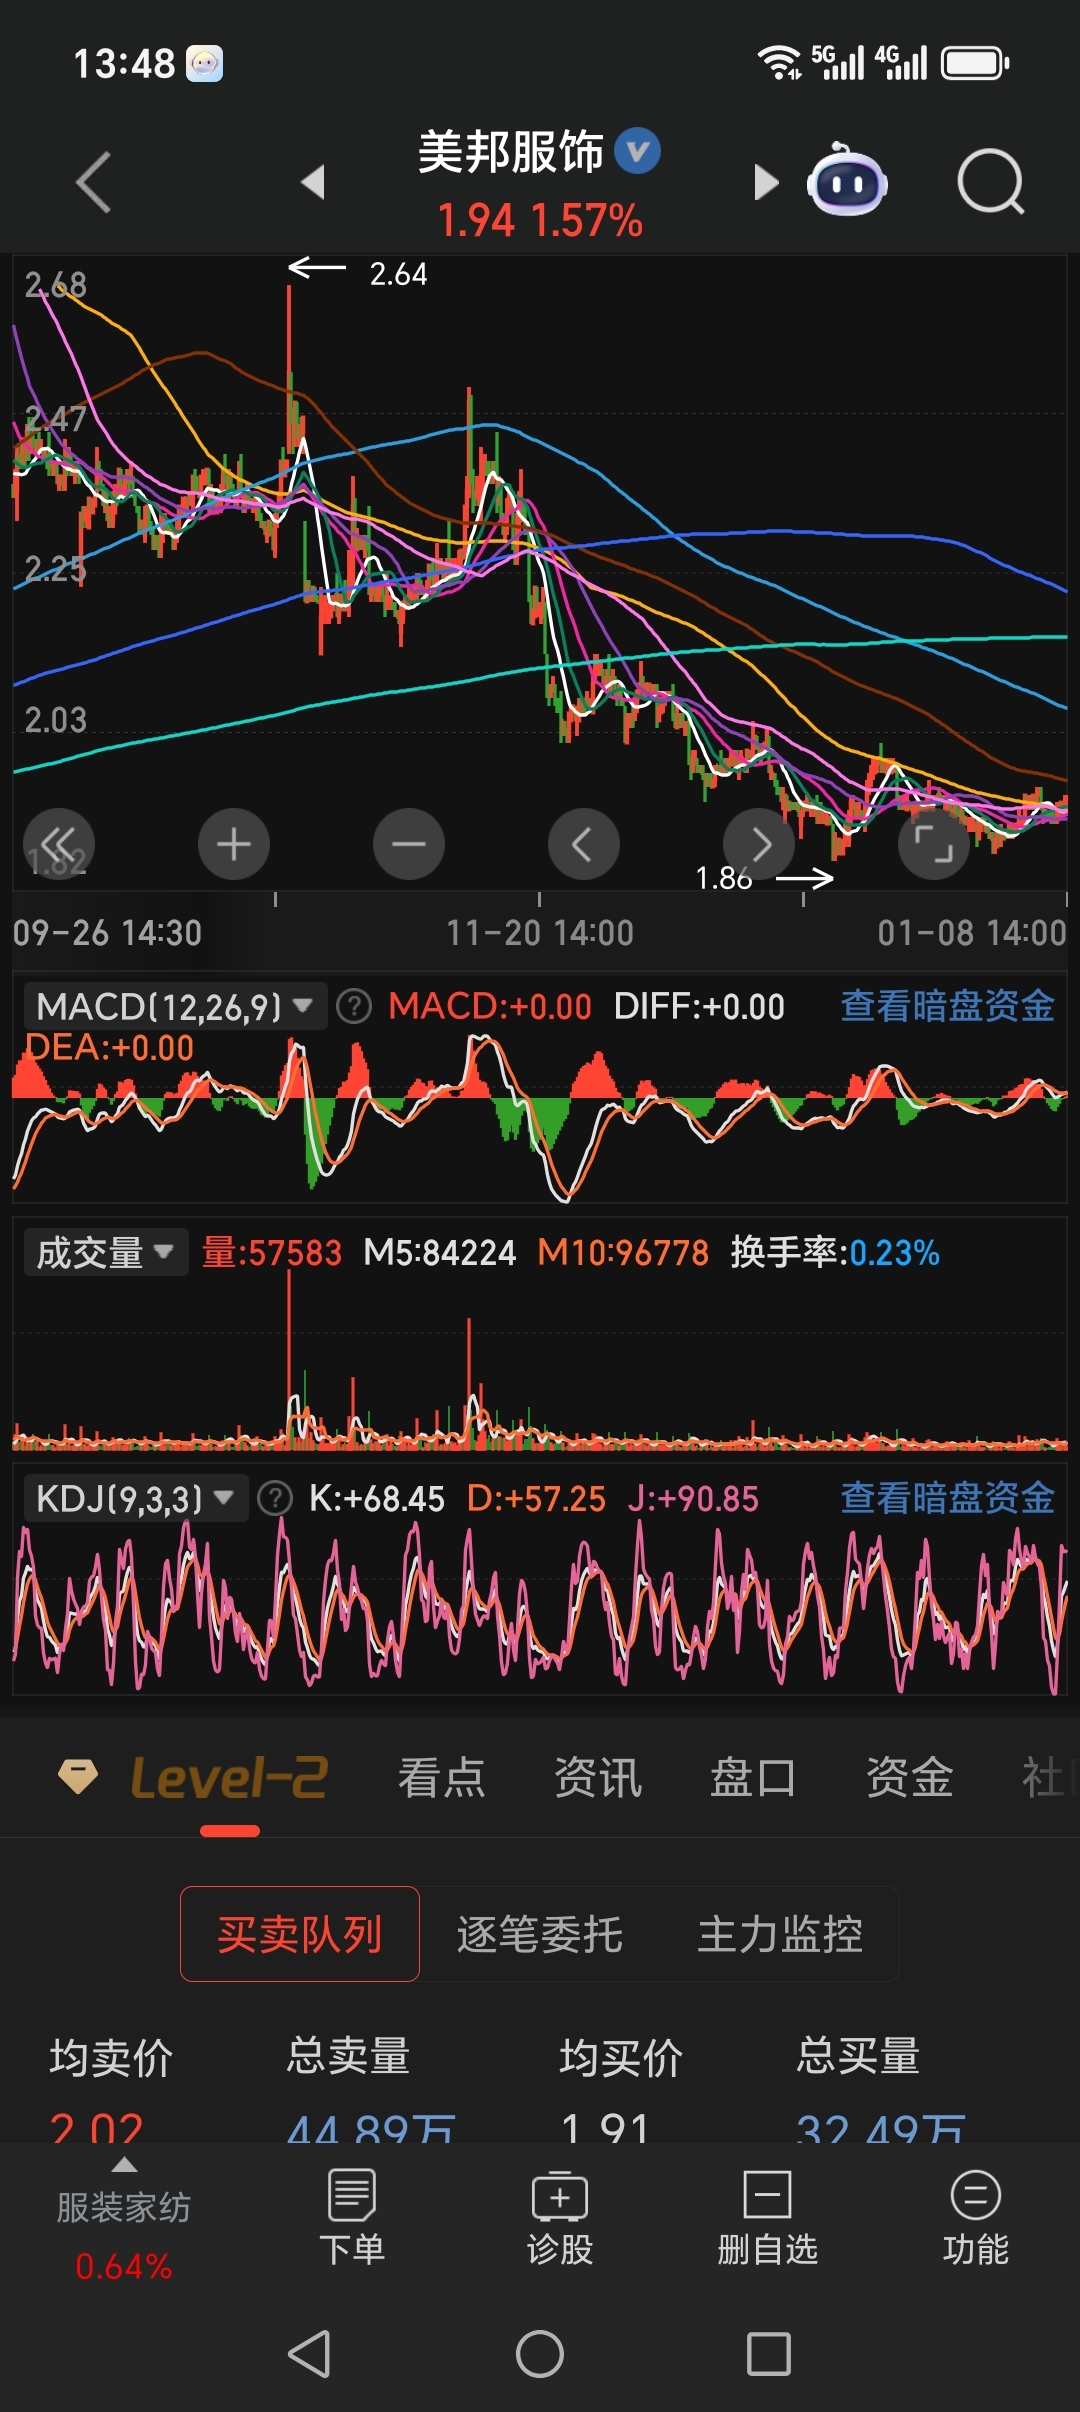
Task: Zoom in chart with plus button
Action: [234, 844]
